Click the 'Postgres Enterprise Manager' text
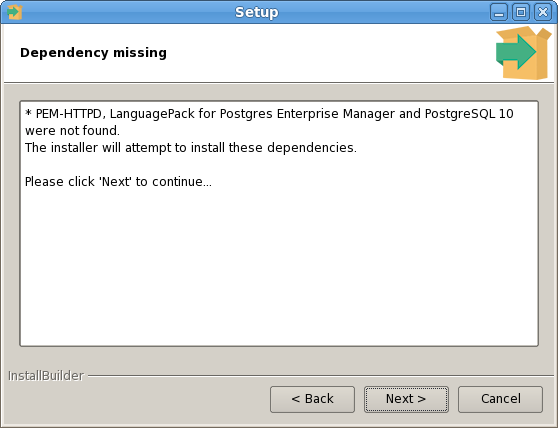The width and height of the screenshot is (558, 428). coord(307,114)
